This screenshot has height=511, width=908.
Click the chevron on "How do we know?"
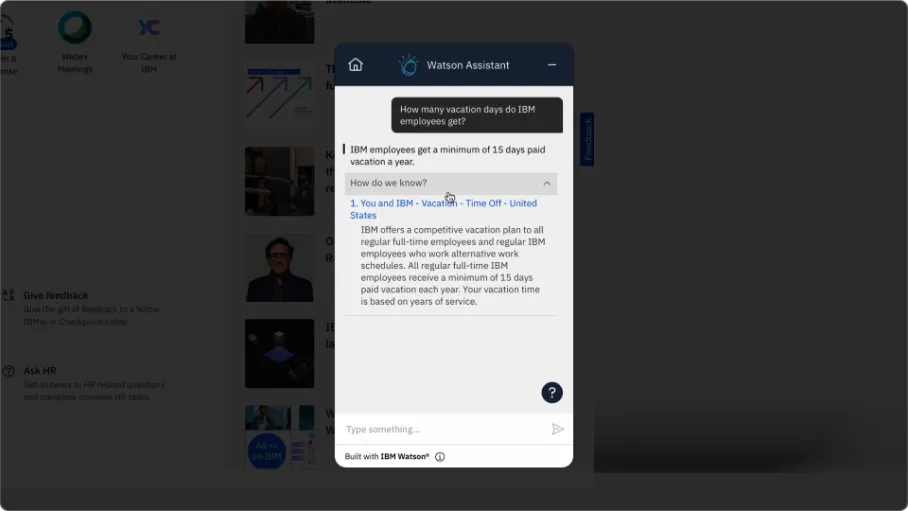547,183
